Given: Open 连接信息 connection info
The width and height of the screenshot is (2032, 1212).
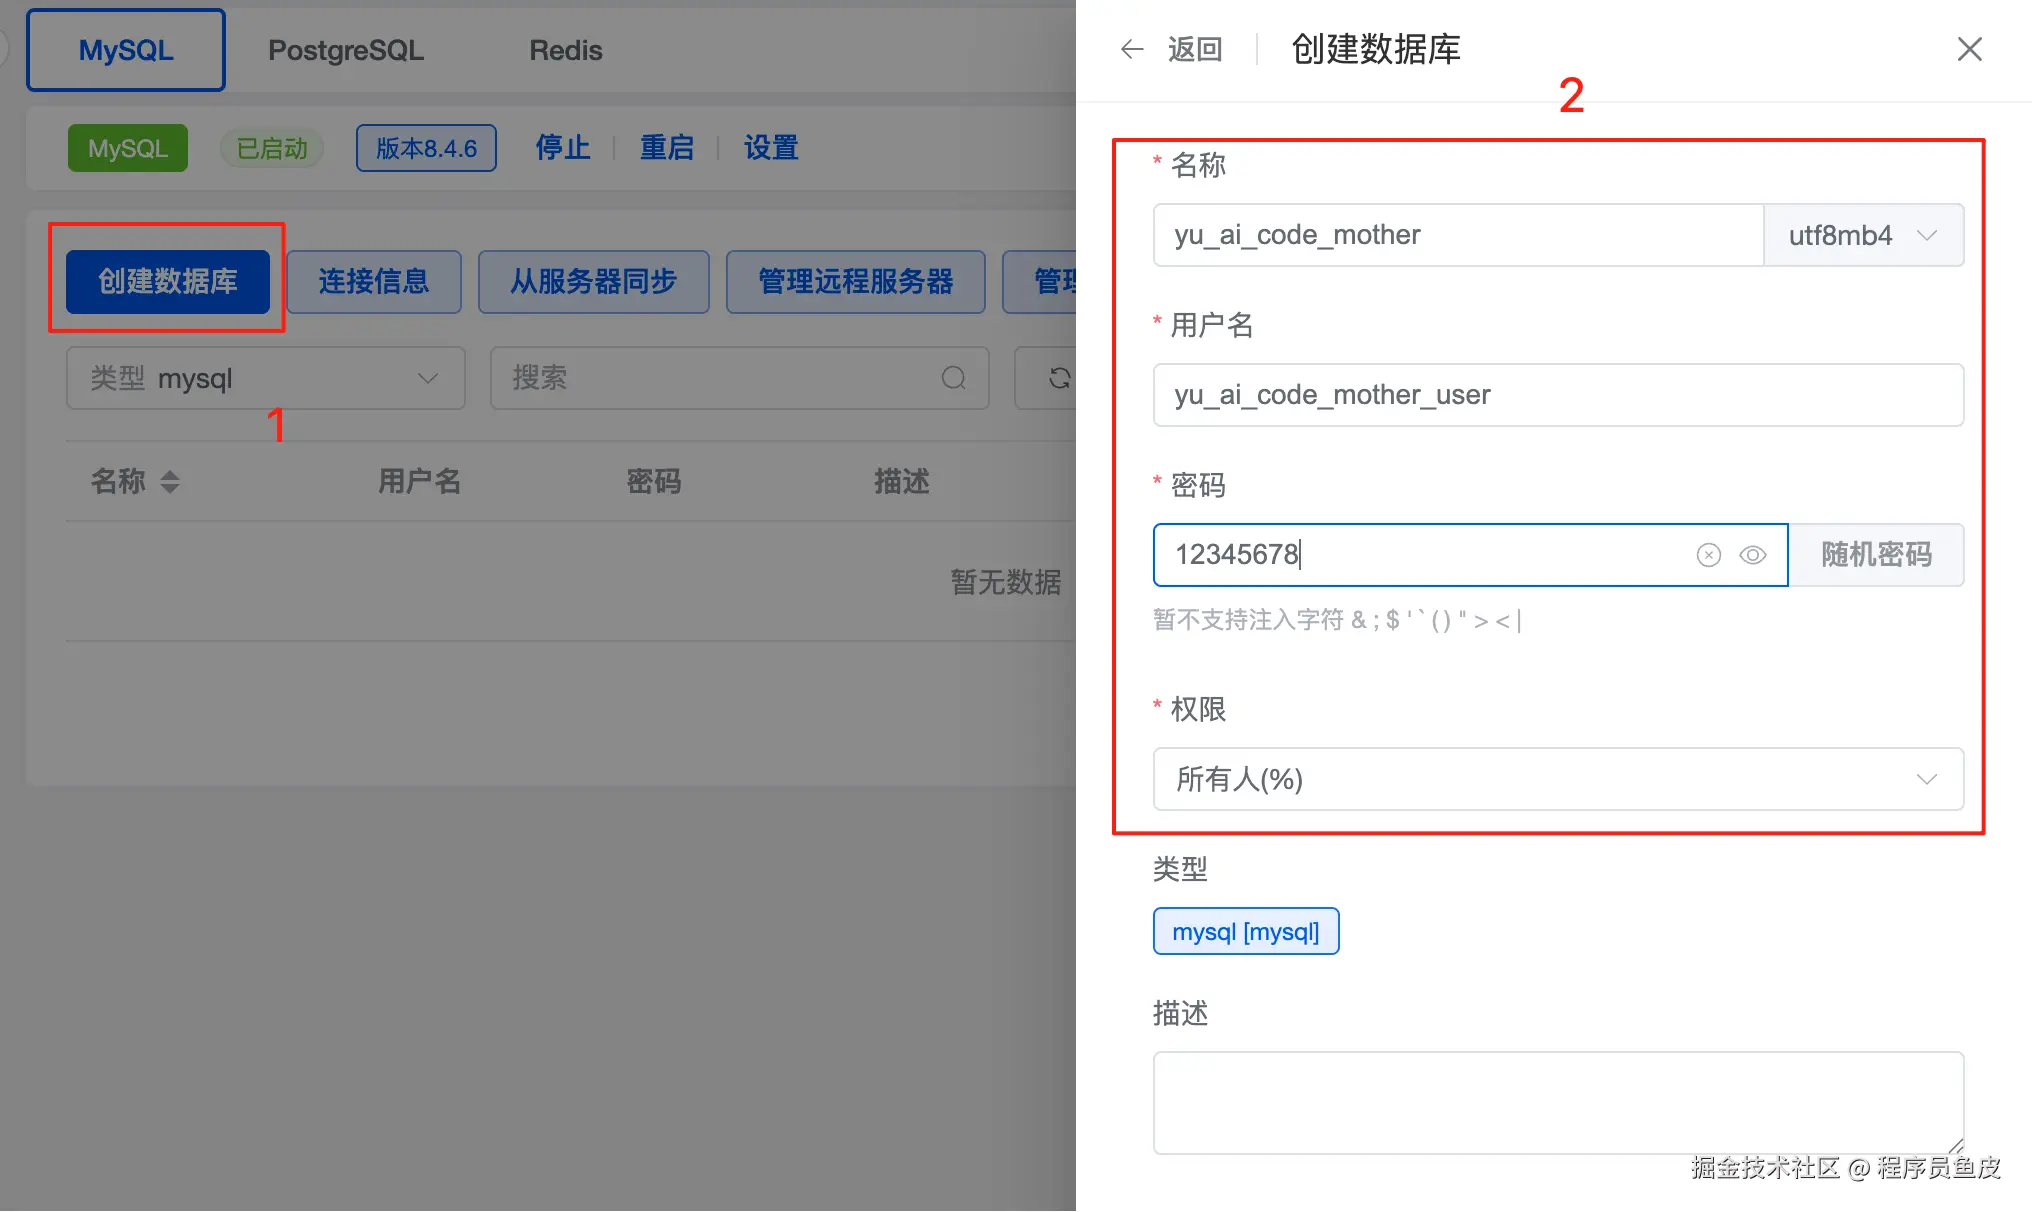Looking at the screenshot, I should coord(373,282).
